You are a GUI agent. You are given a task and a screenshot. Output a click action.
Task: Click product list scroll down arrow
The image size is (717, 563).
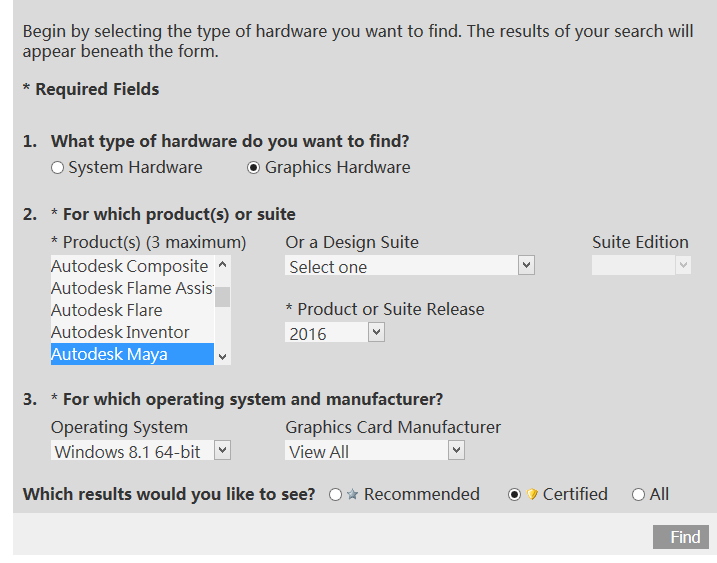point(222,357)
